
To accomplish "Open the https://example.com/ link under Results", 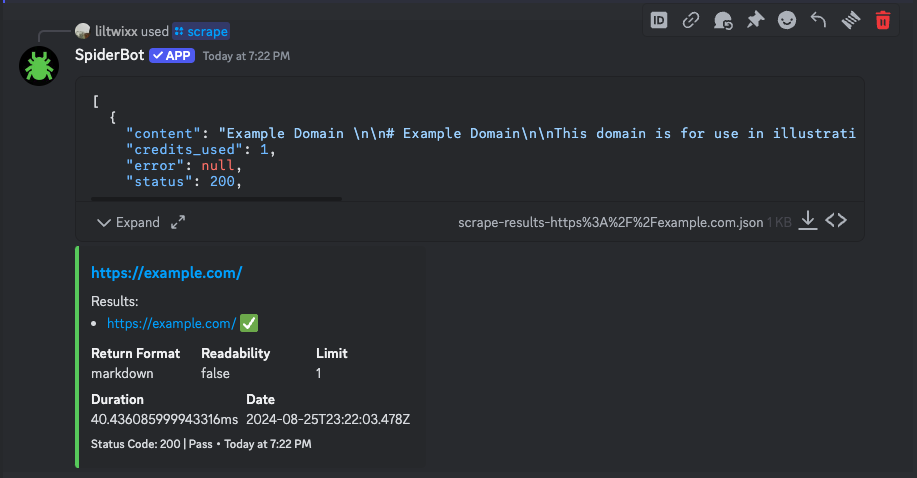I will tap(171, 324).
